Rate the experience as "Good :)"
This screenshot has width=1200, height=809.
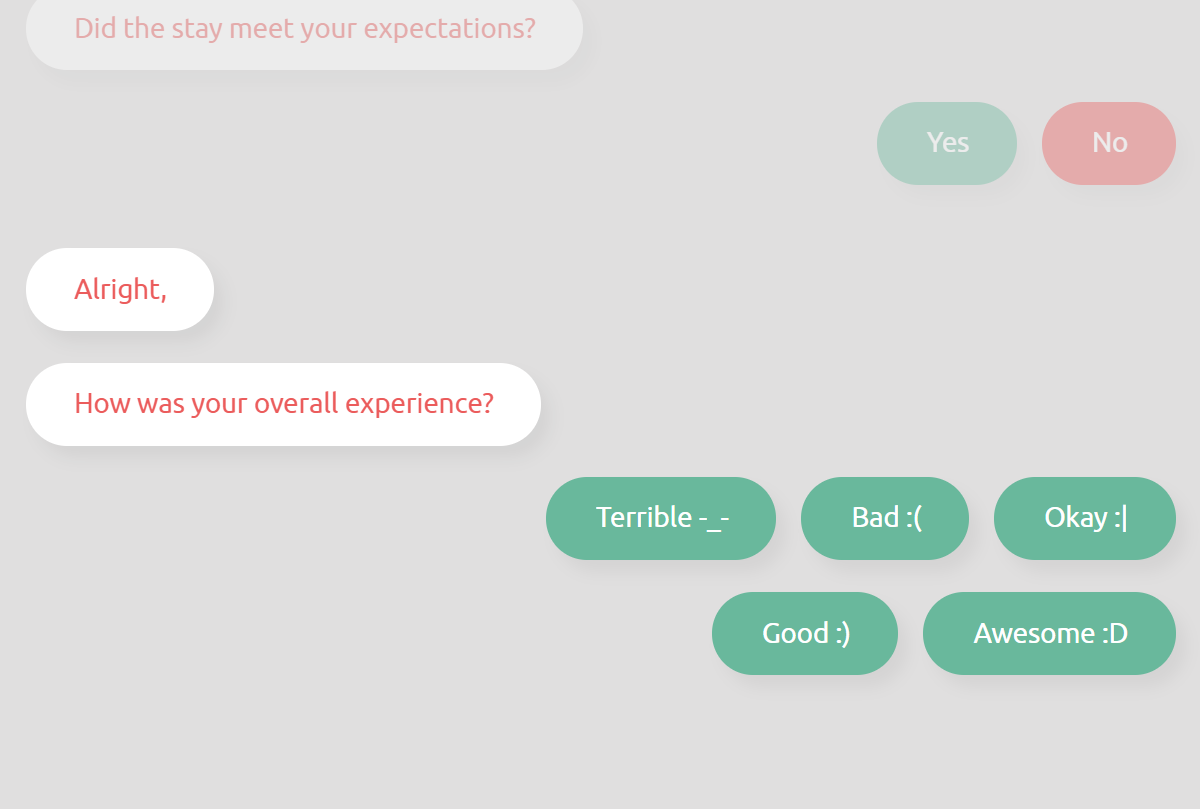[x=805, y=633]
